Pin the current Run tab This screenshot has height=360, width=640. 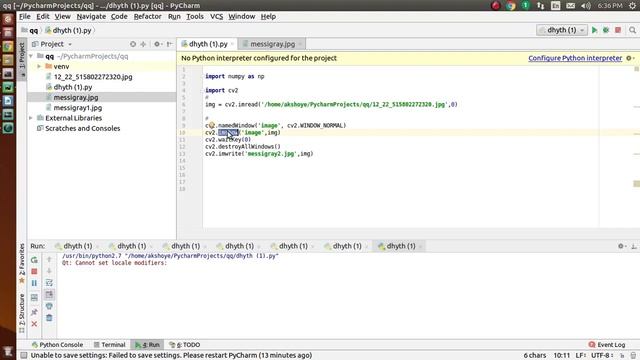point(34,312)
